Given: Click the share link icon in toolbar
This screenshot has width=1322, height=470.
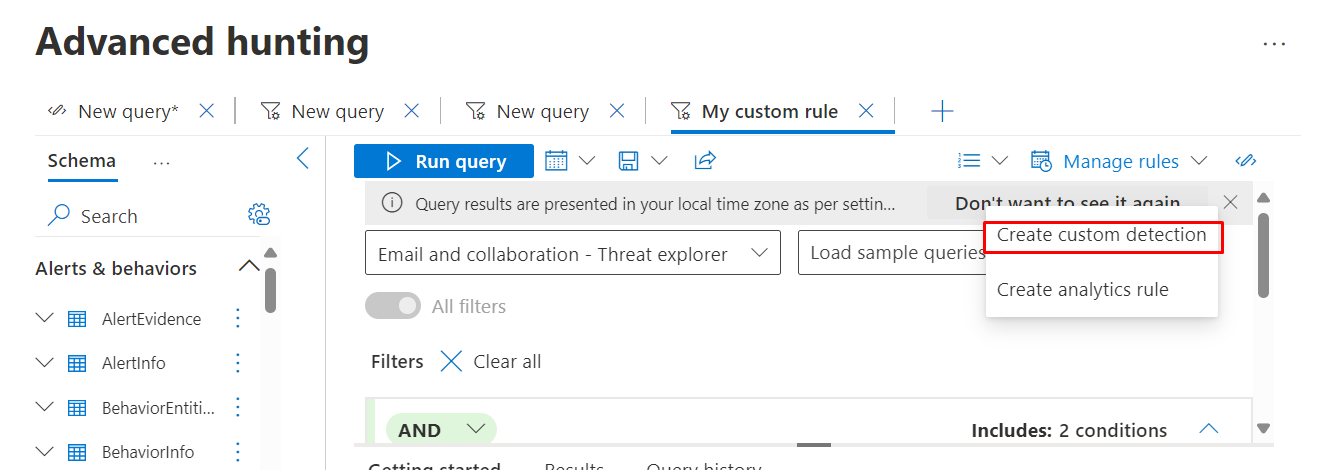Looking at the screenshot, I should (x=706, y=161).
